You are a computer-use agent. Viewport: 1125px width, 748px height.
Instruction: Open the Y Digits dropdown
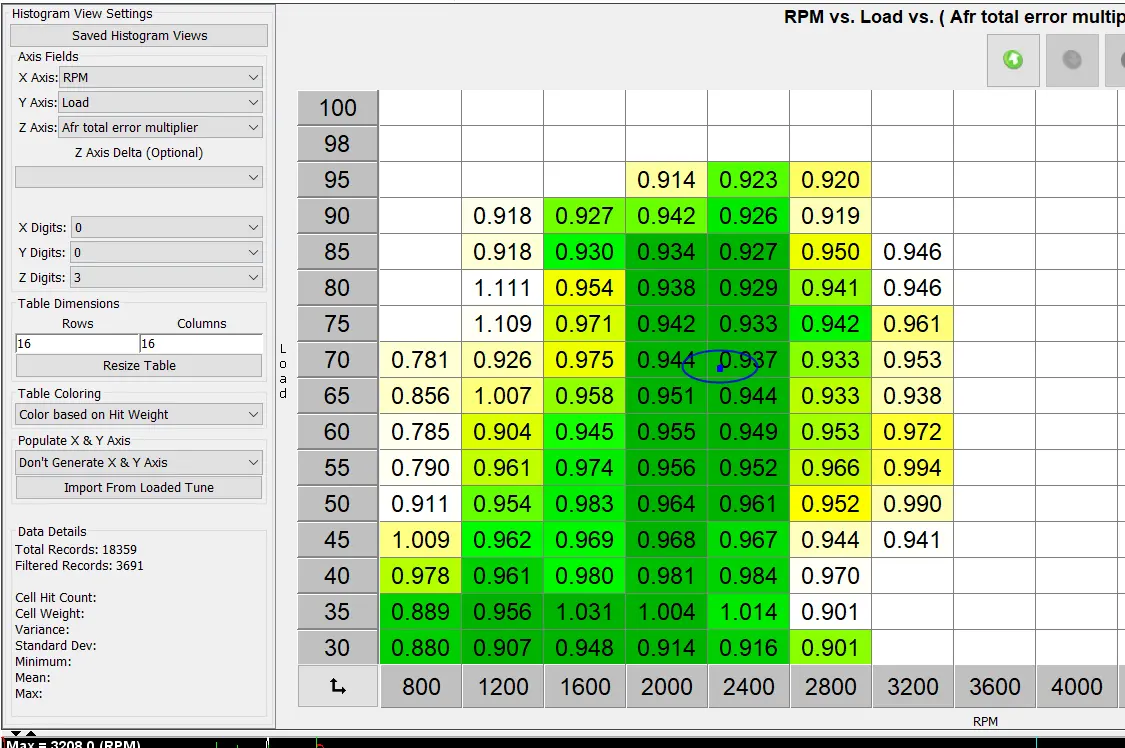click(166, 252)
